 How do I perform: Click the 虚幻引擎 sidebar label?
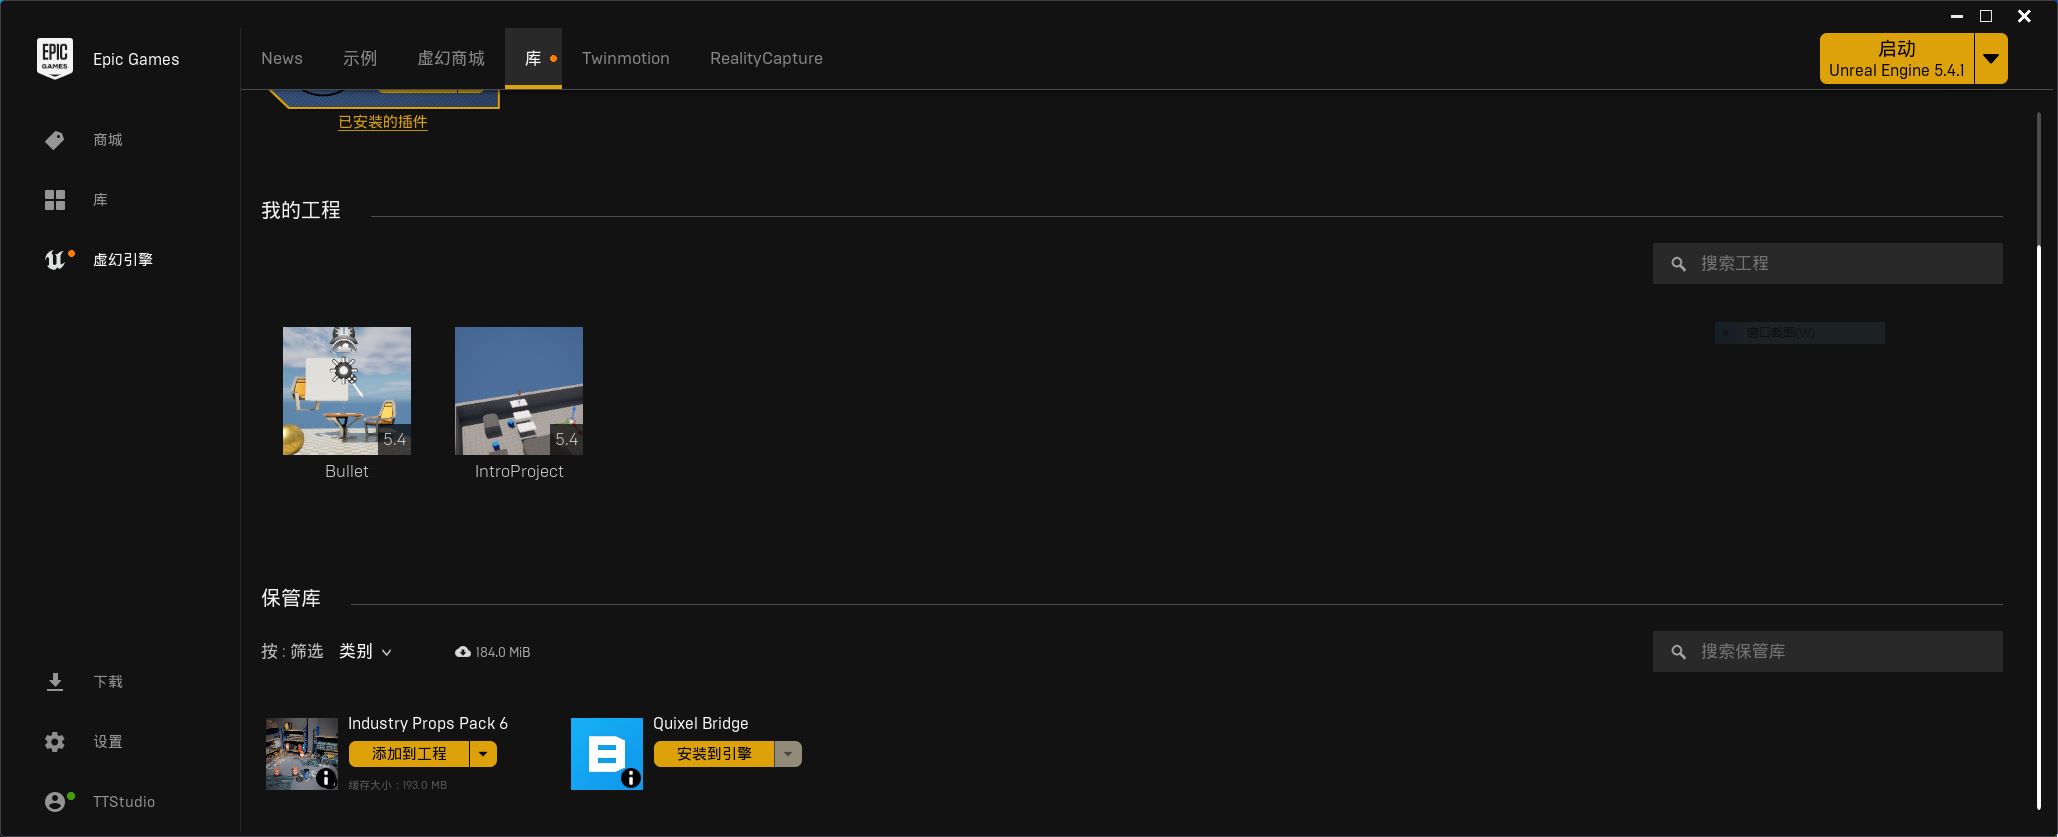click(x=123, y=260)
